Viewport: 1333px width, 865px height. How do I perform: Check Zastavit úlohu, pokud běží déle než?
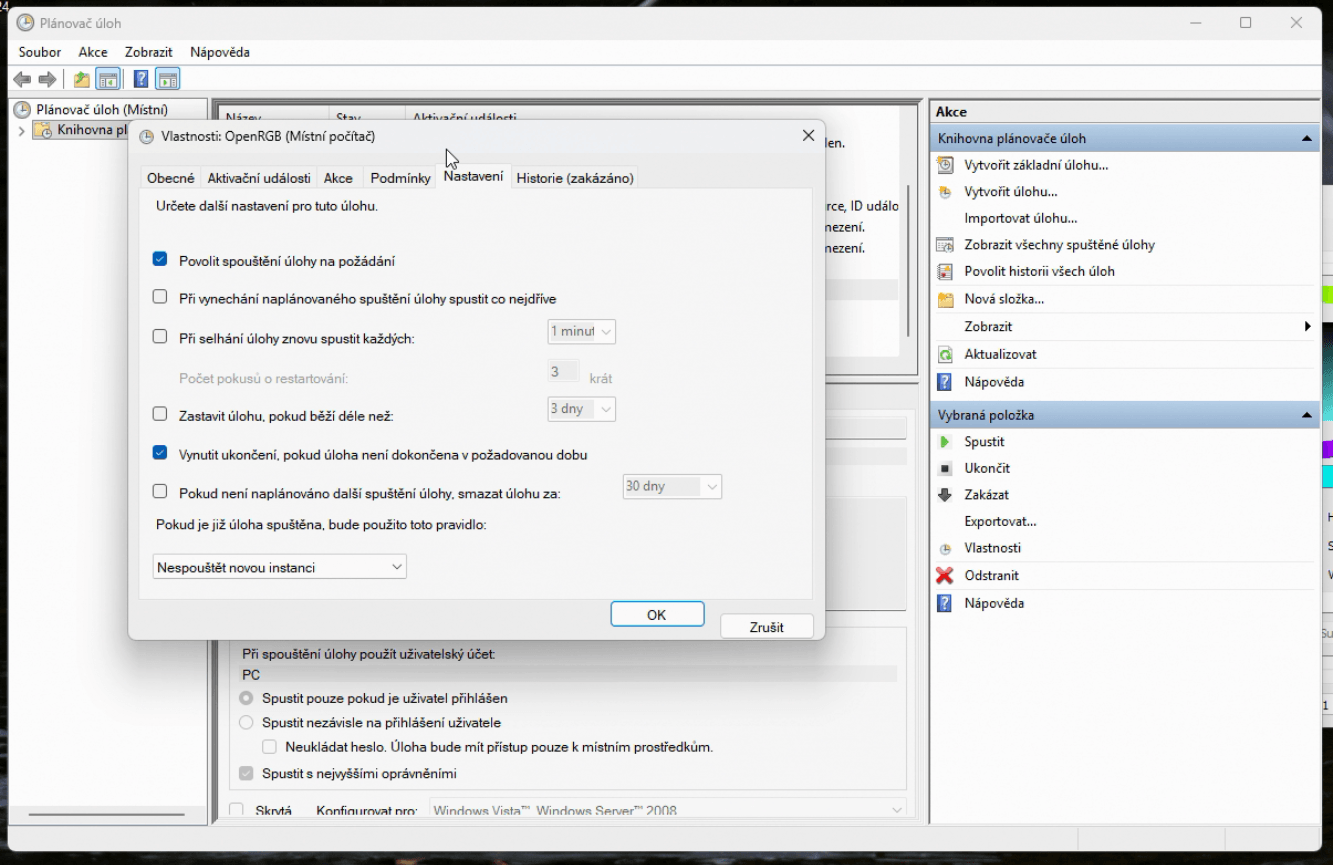click(160, 413)
